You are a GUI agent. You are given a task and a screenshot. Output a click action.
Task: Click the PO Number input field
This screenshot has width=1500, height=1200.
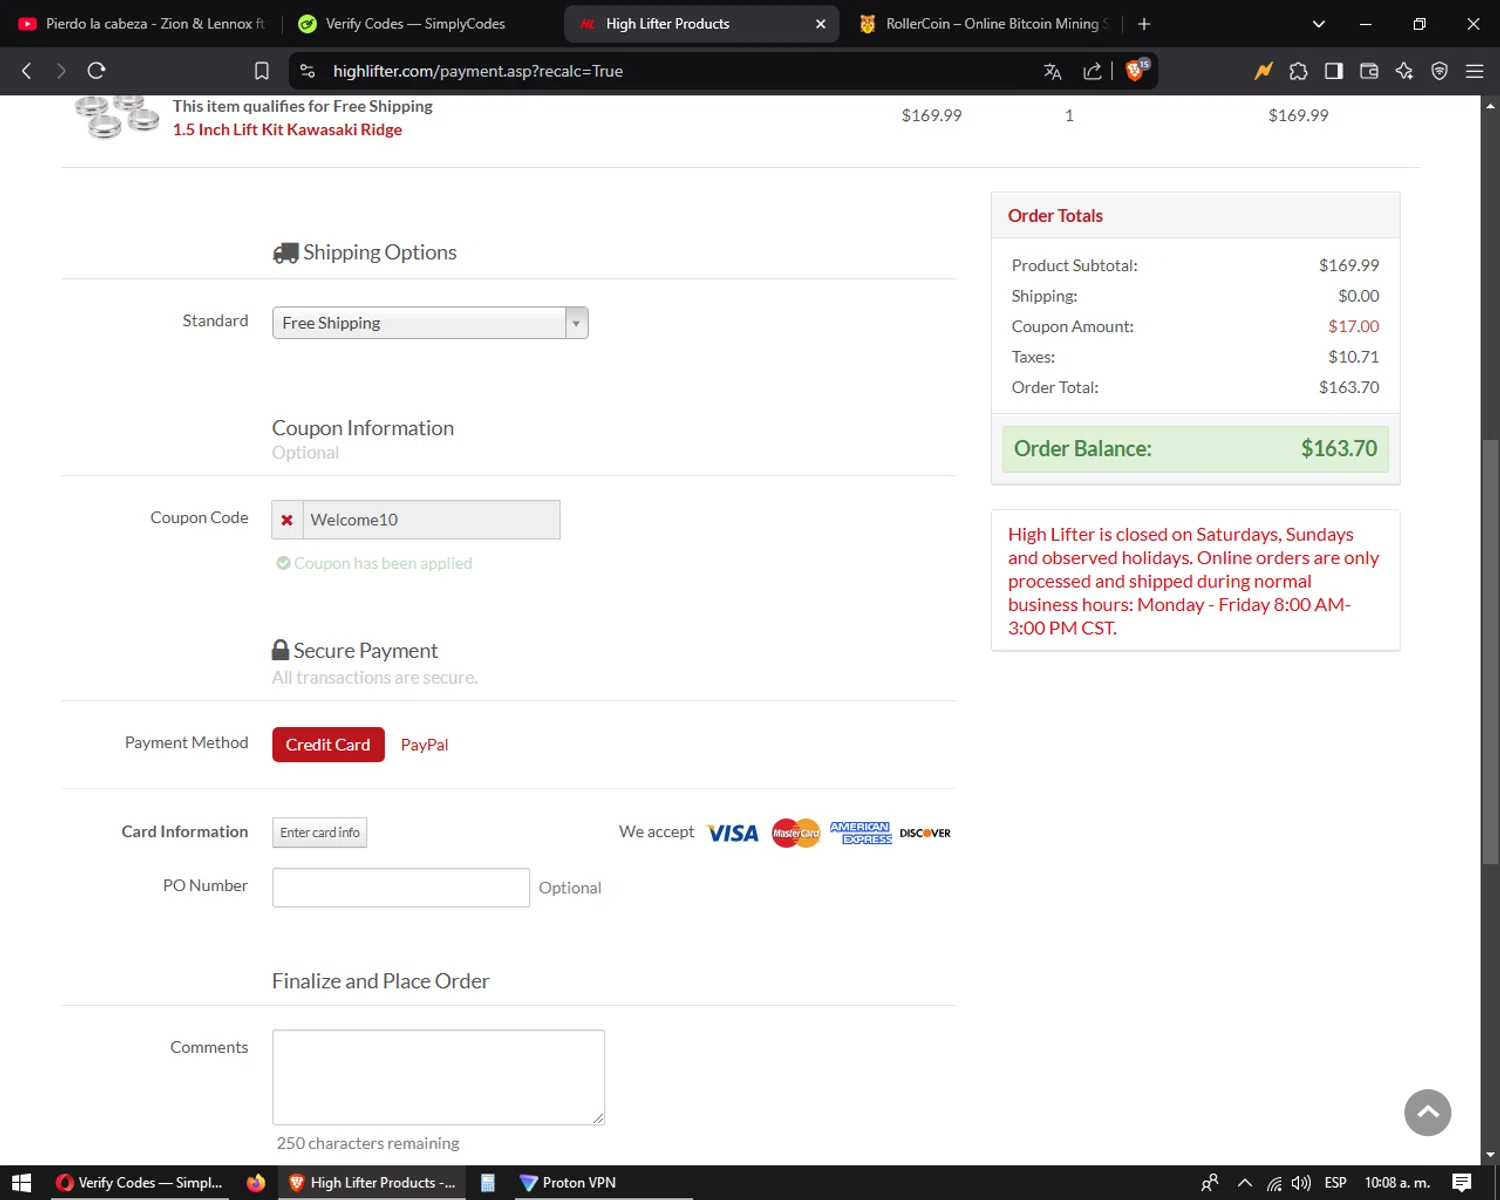pyautogui.click(x=401, y=888)
